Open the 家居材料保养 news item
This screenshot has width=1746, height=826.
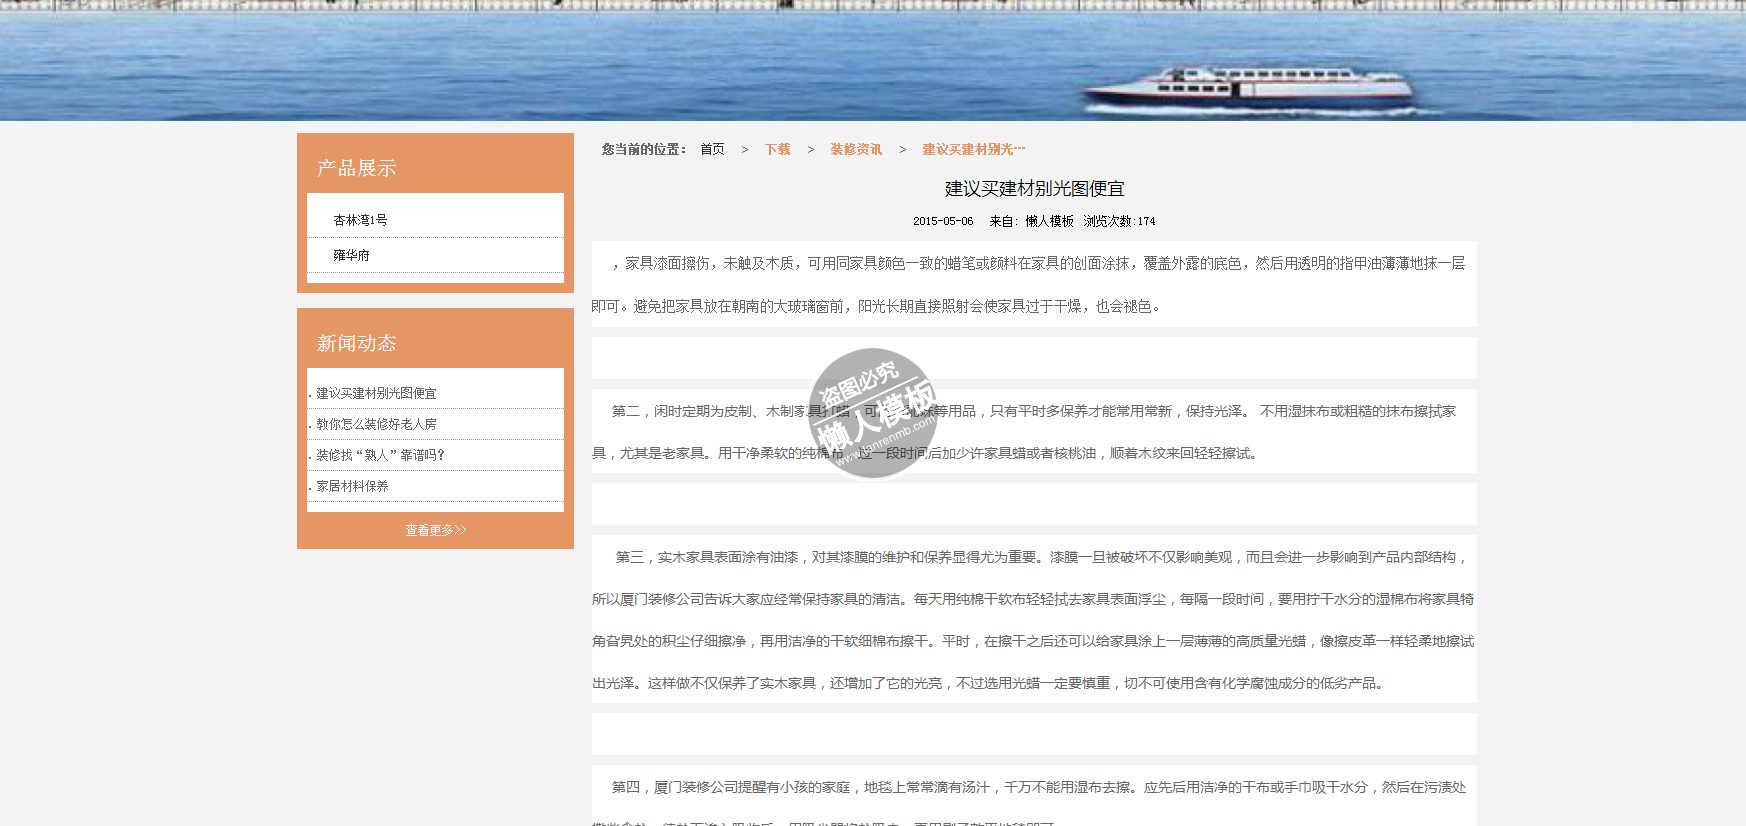352,486
